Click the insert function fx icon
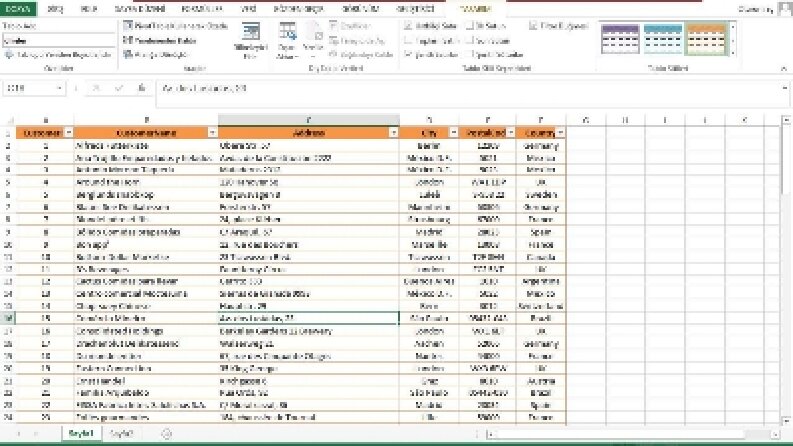Image resolution: width=793 pixels, height=446 pixels. 142,88
